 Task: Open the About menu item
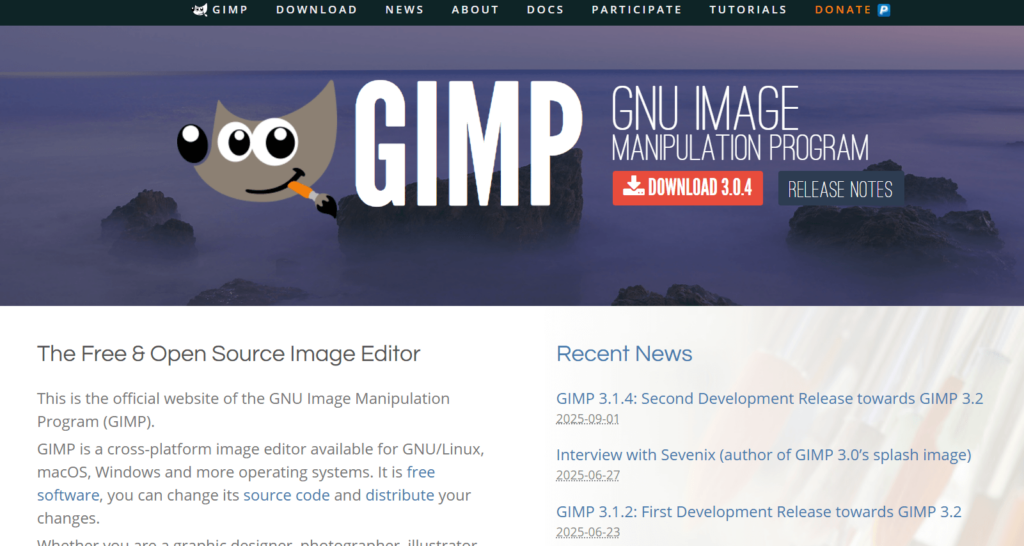coord(475,10)
